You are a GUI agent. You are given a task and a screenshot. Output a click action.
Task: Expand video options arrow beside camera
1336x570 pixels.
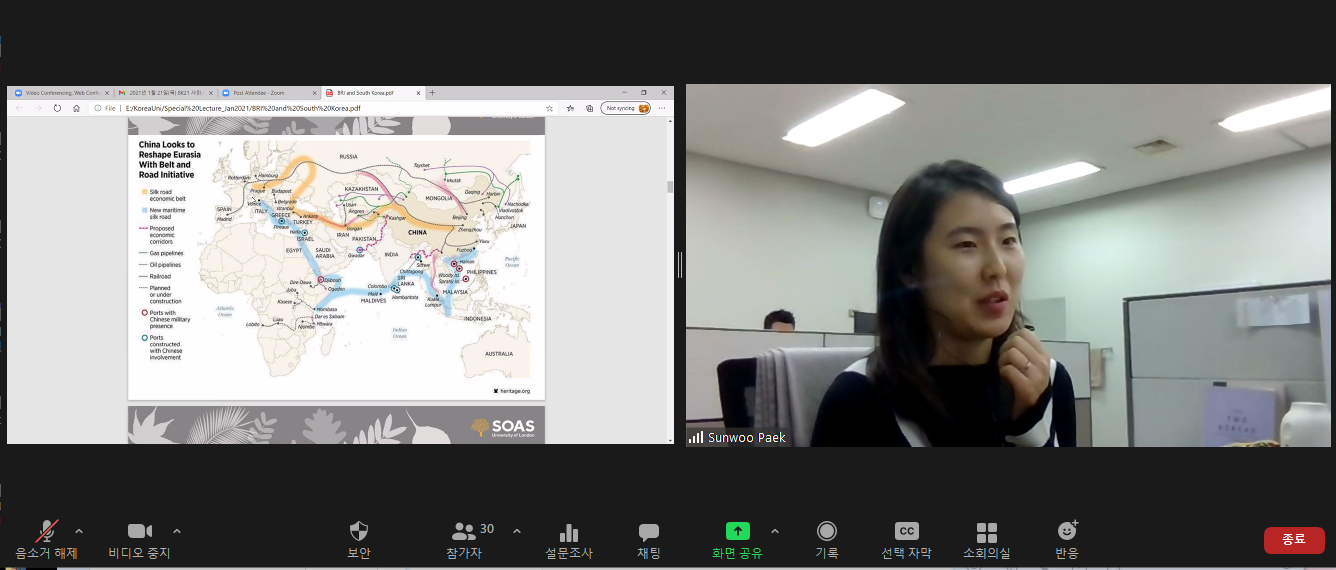[177, 531]
